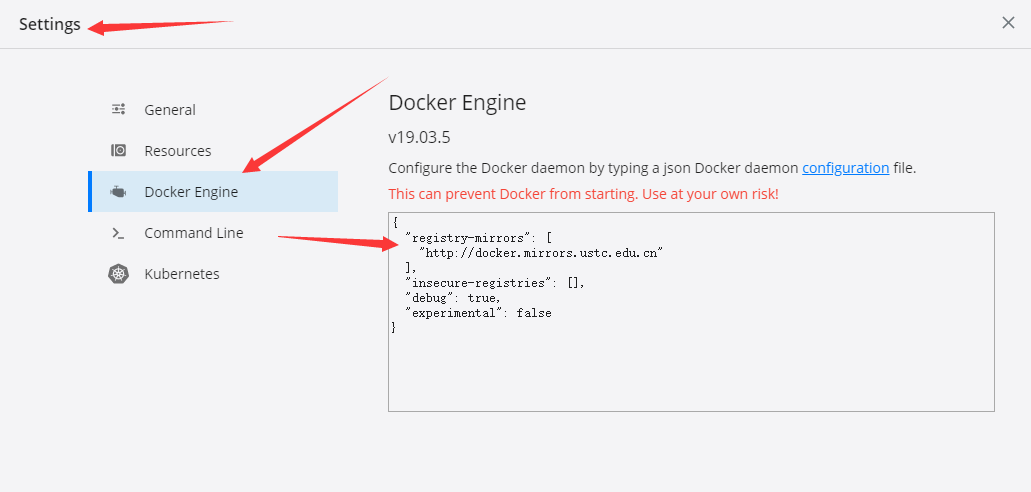
Task: Close the Settings dialog with the X
Action: (x=1008, y=23)
